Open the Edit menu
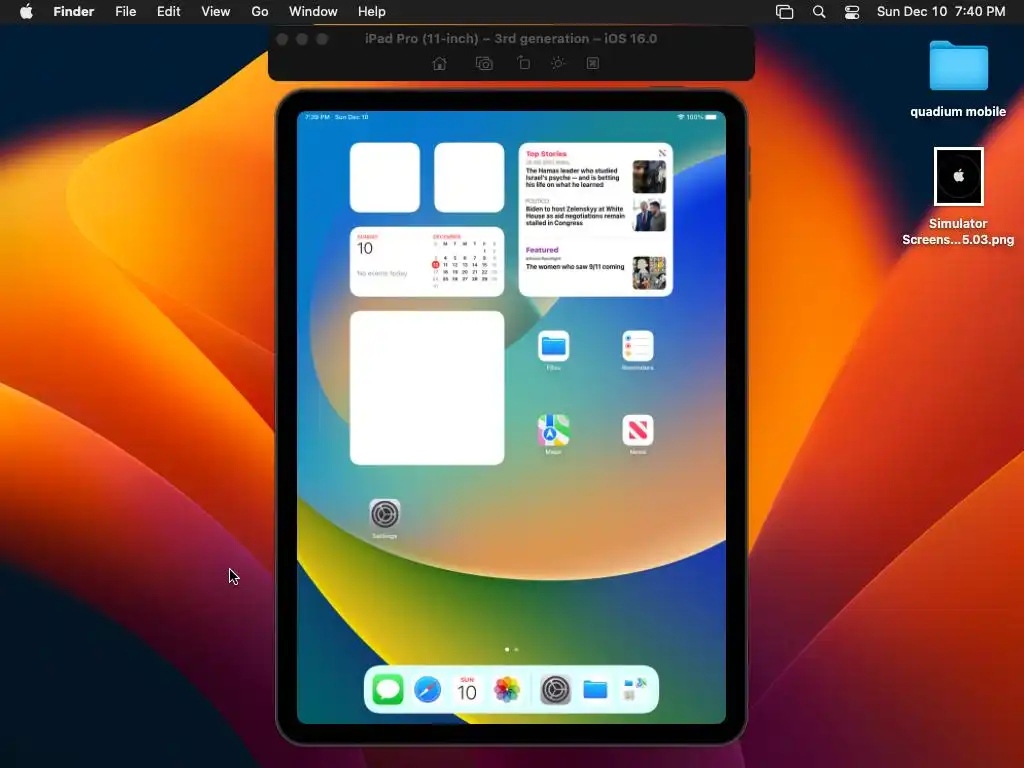The height and width of the screenshot is (768, 1024). pos(168,12)
